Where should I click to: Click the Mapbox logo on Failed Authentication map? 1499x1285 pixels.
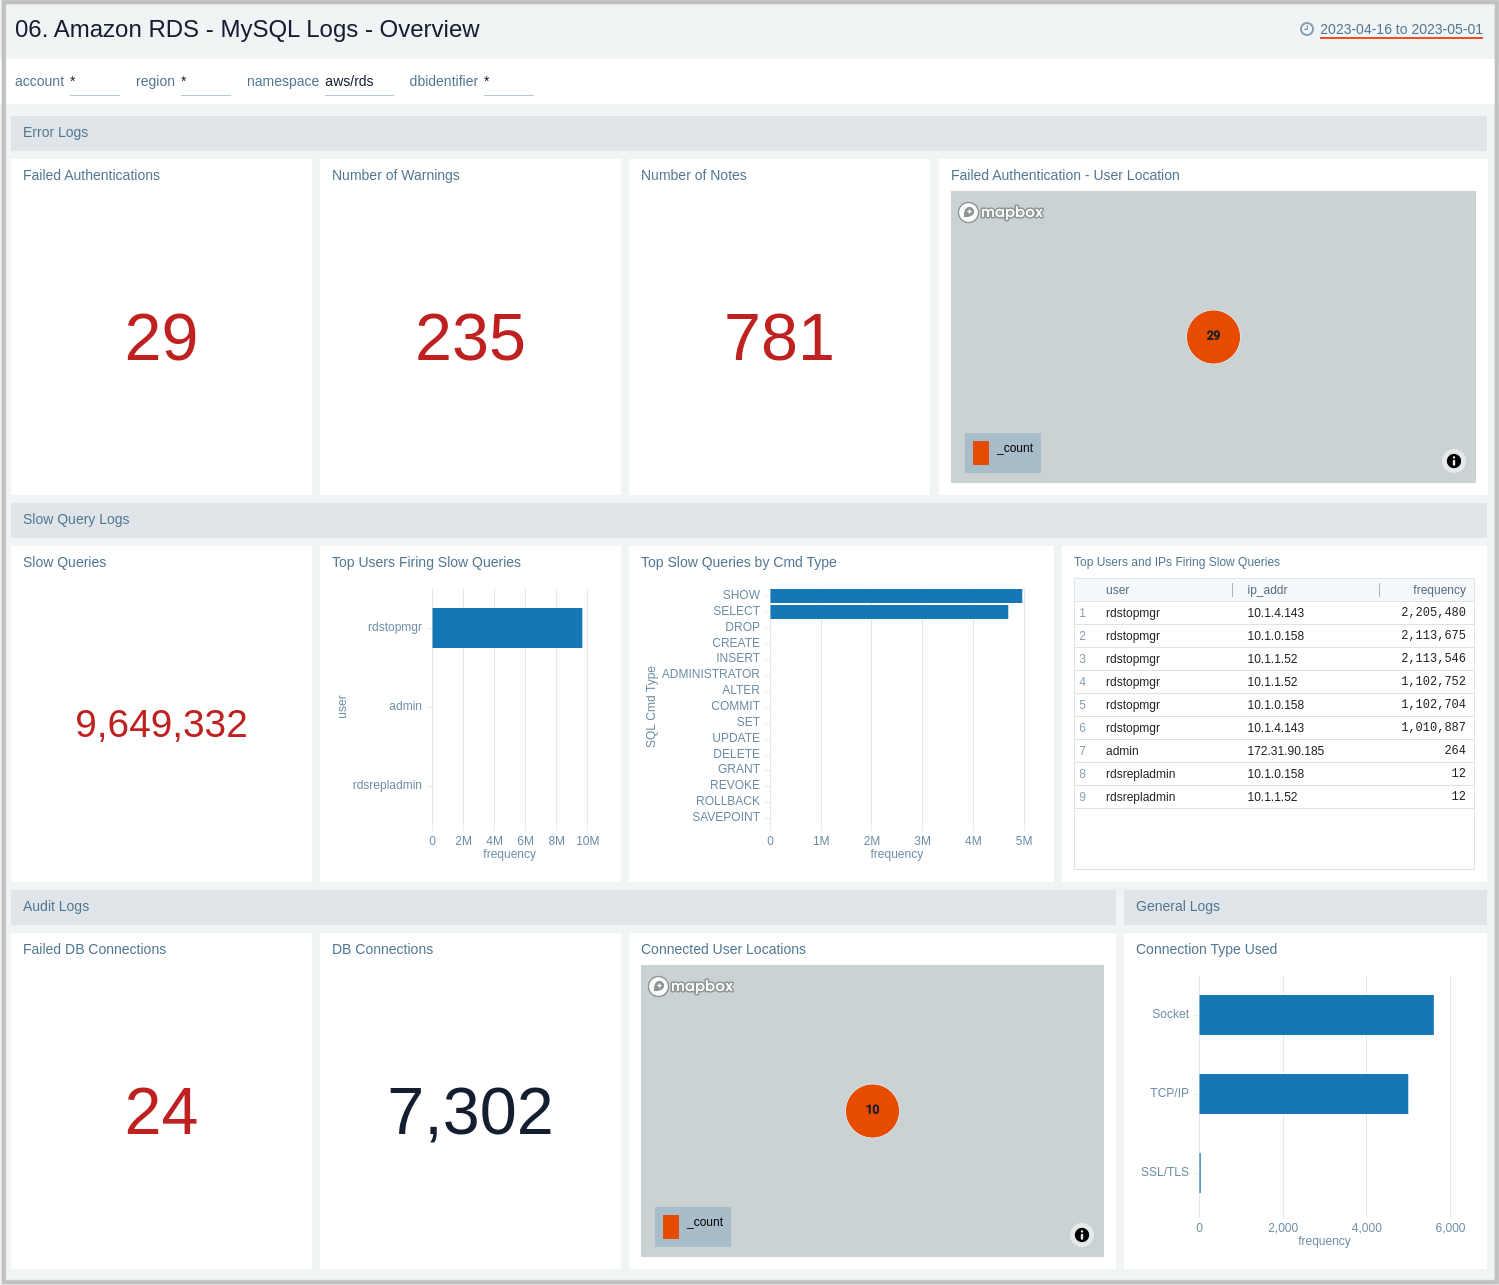1000,212
